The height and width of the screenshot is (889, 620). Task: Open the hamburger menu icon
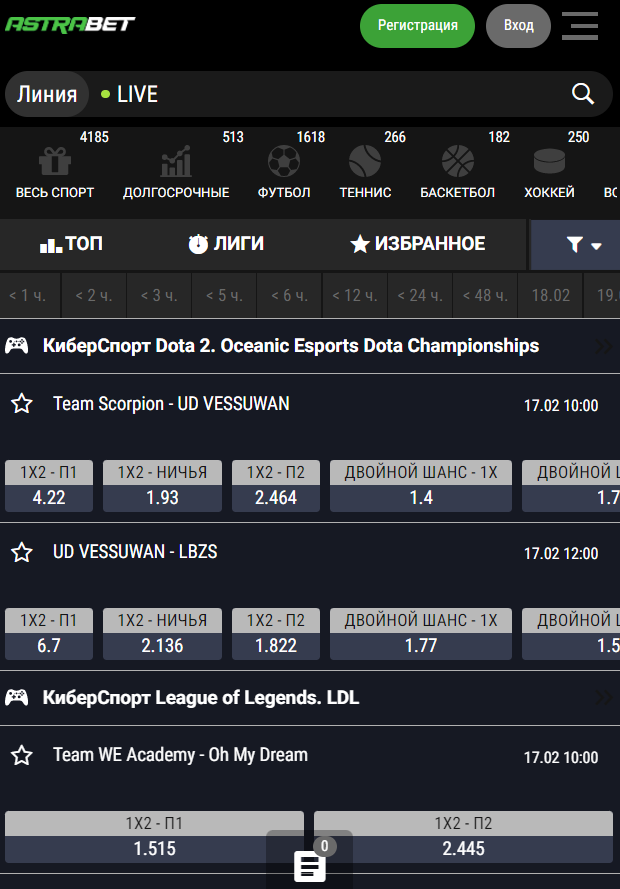[x=580, y=26]
